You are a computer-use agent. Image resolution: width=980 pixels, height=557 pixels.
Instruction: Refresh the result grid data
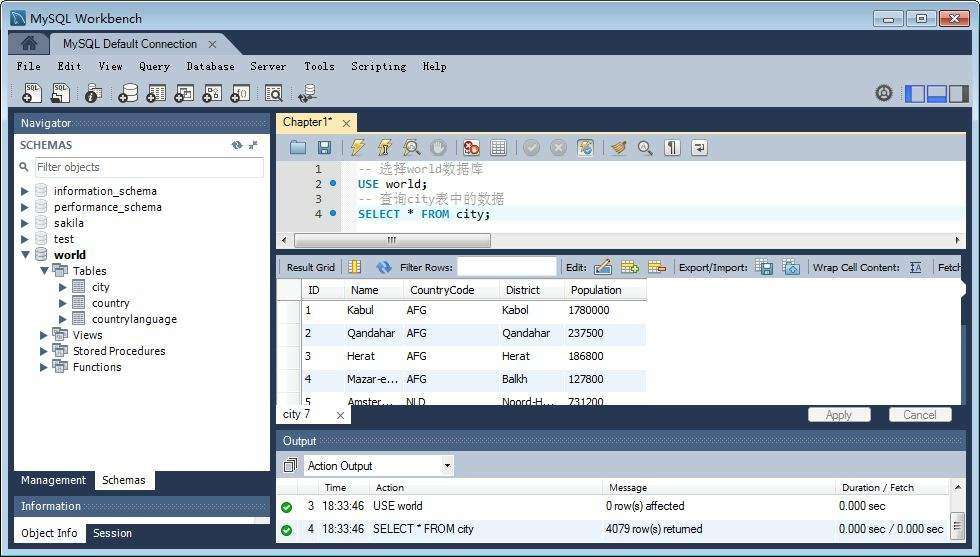(x=383, y=267)
